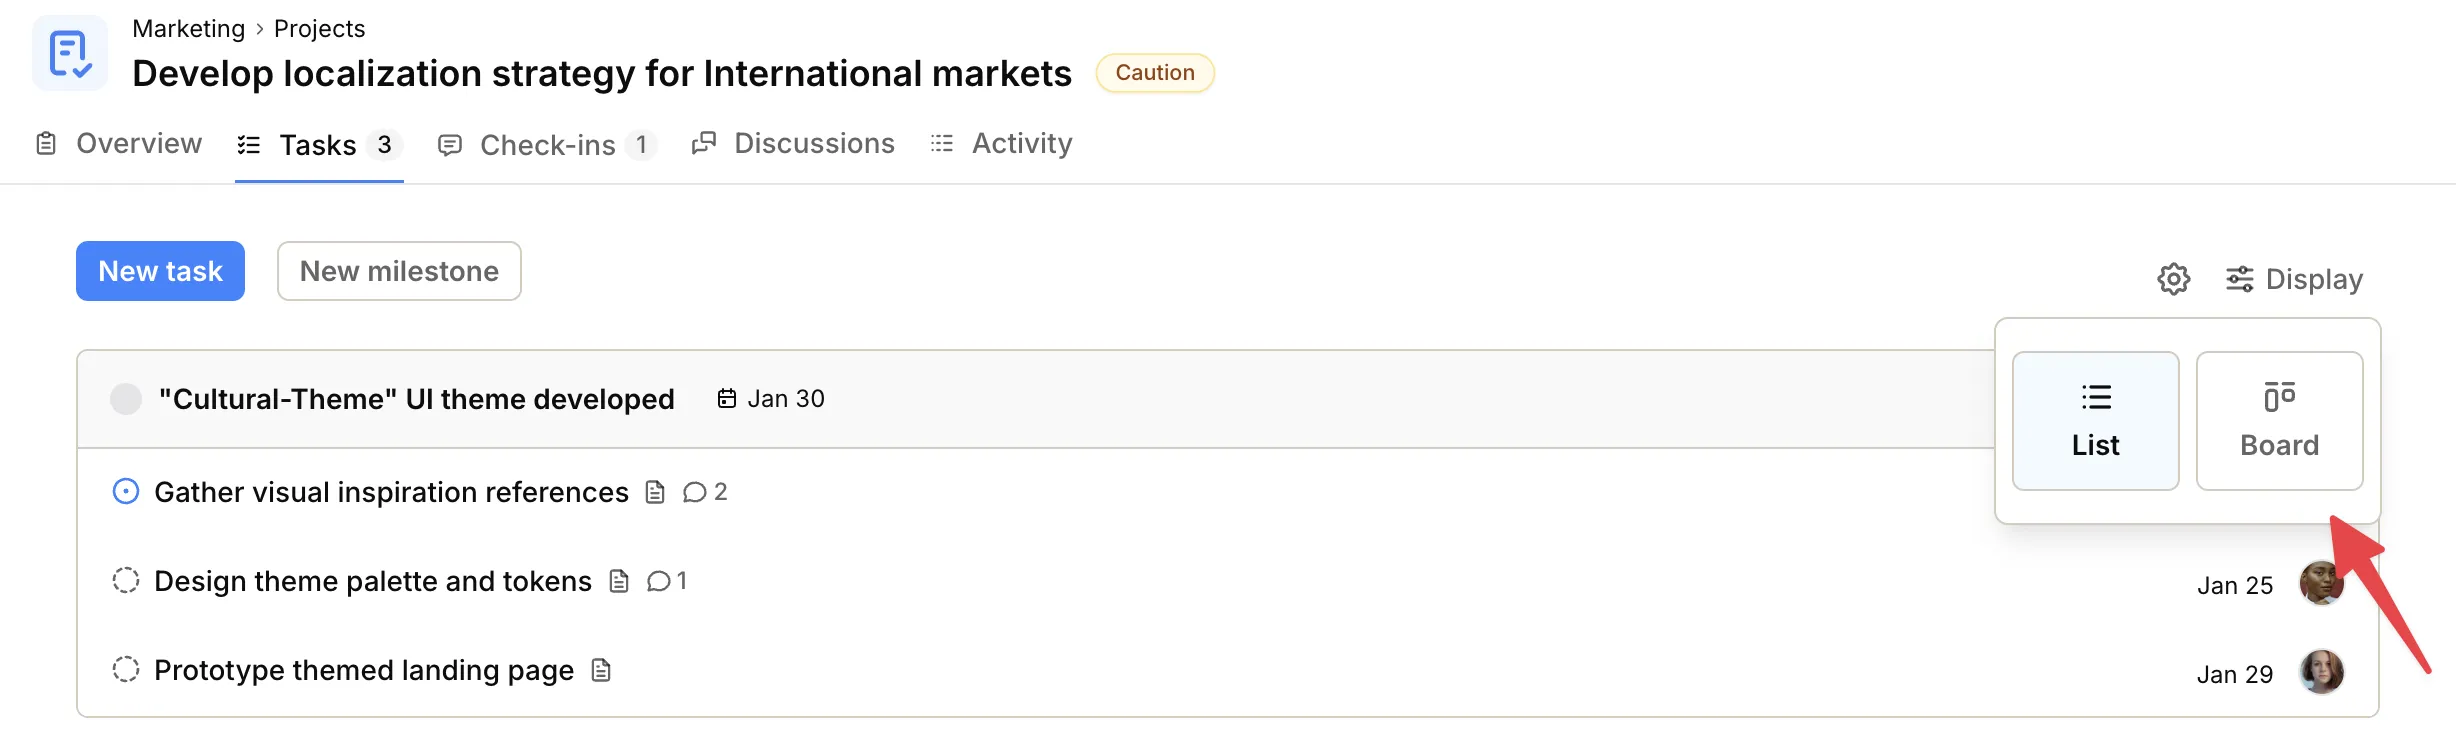Mark Cultural-Theme UI theme developed milestone complete

126,398
